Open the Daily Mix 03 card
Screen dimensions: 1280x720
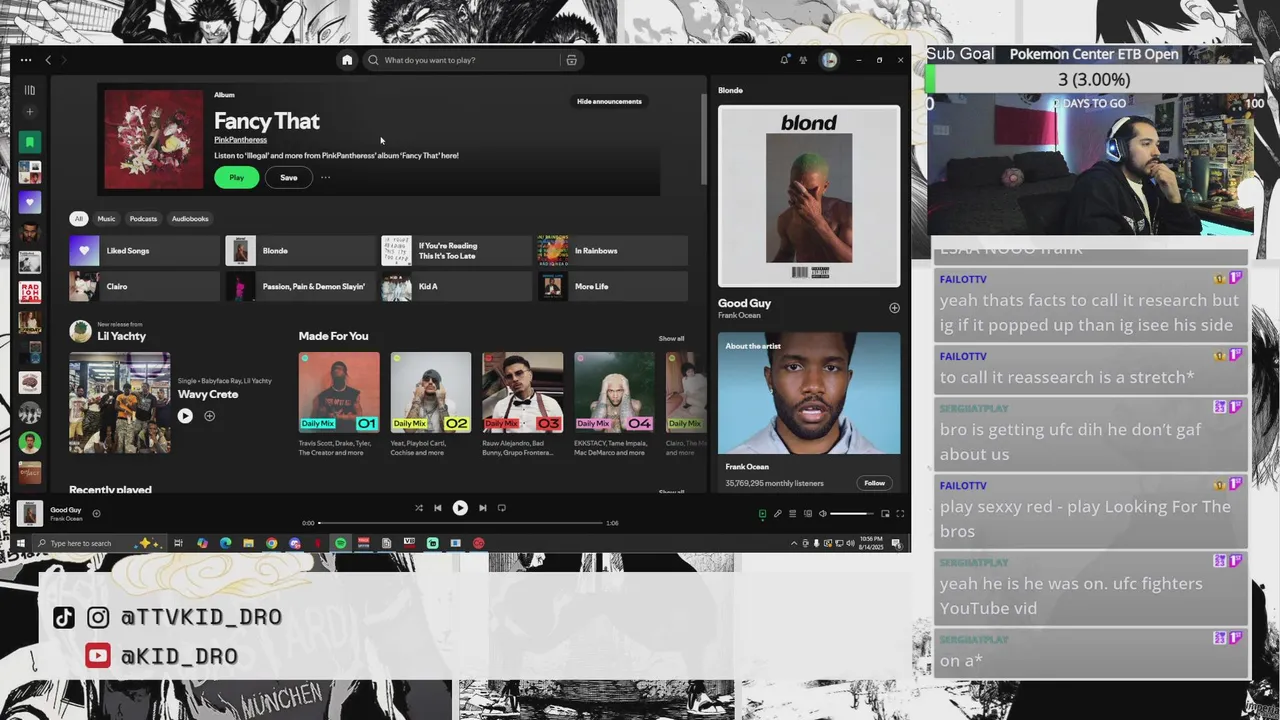(522, 404)
